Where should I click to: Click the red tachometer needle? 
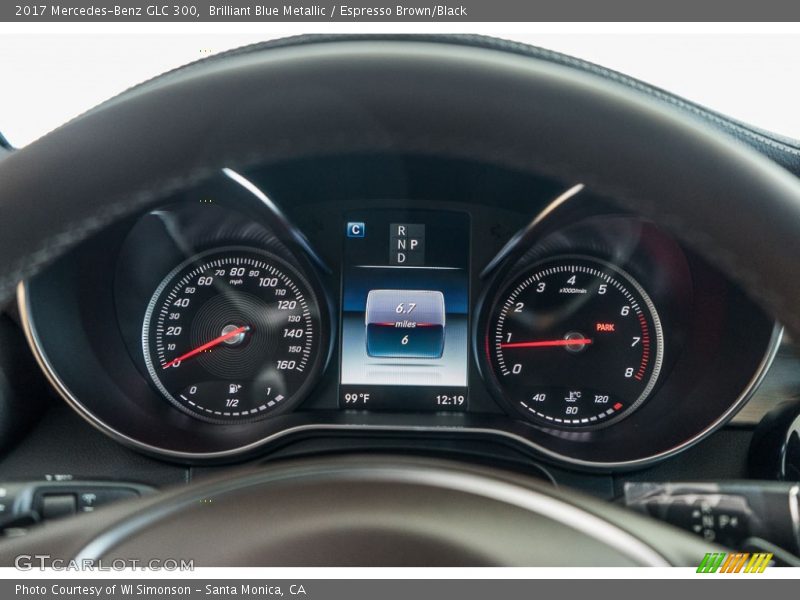(546, 343)
